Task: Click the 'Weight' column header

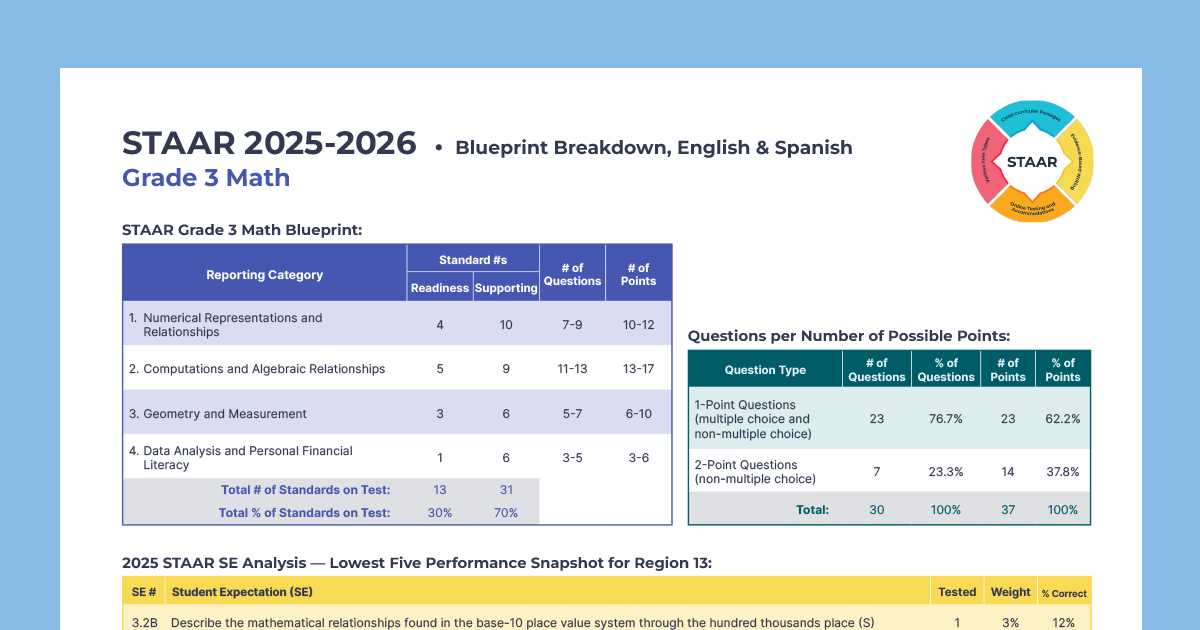Action: 1011,592
